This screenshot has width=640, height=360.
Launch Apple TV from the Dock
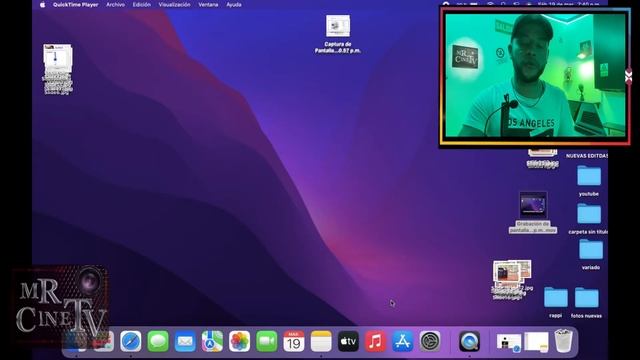click(x=348, y=341)
